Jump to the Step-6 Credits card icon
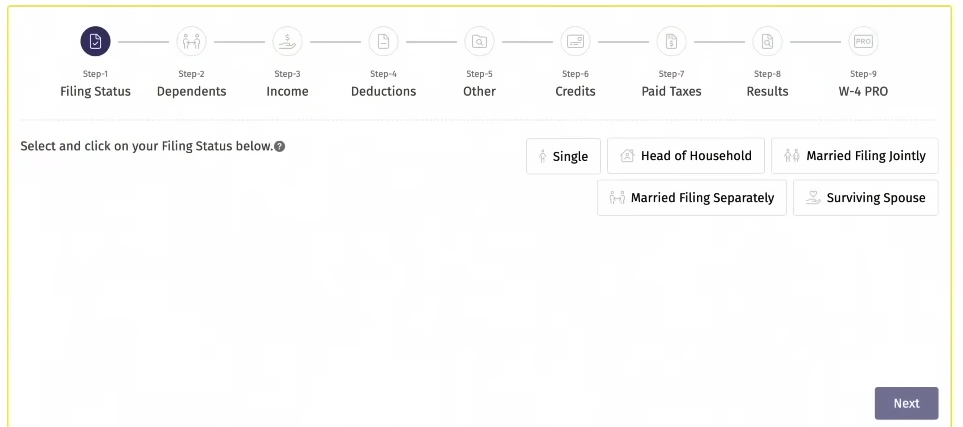 click(x=575, y=42)
